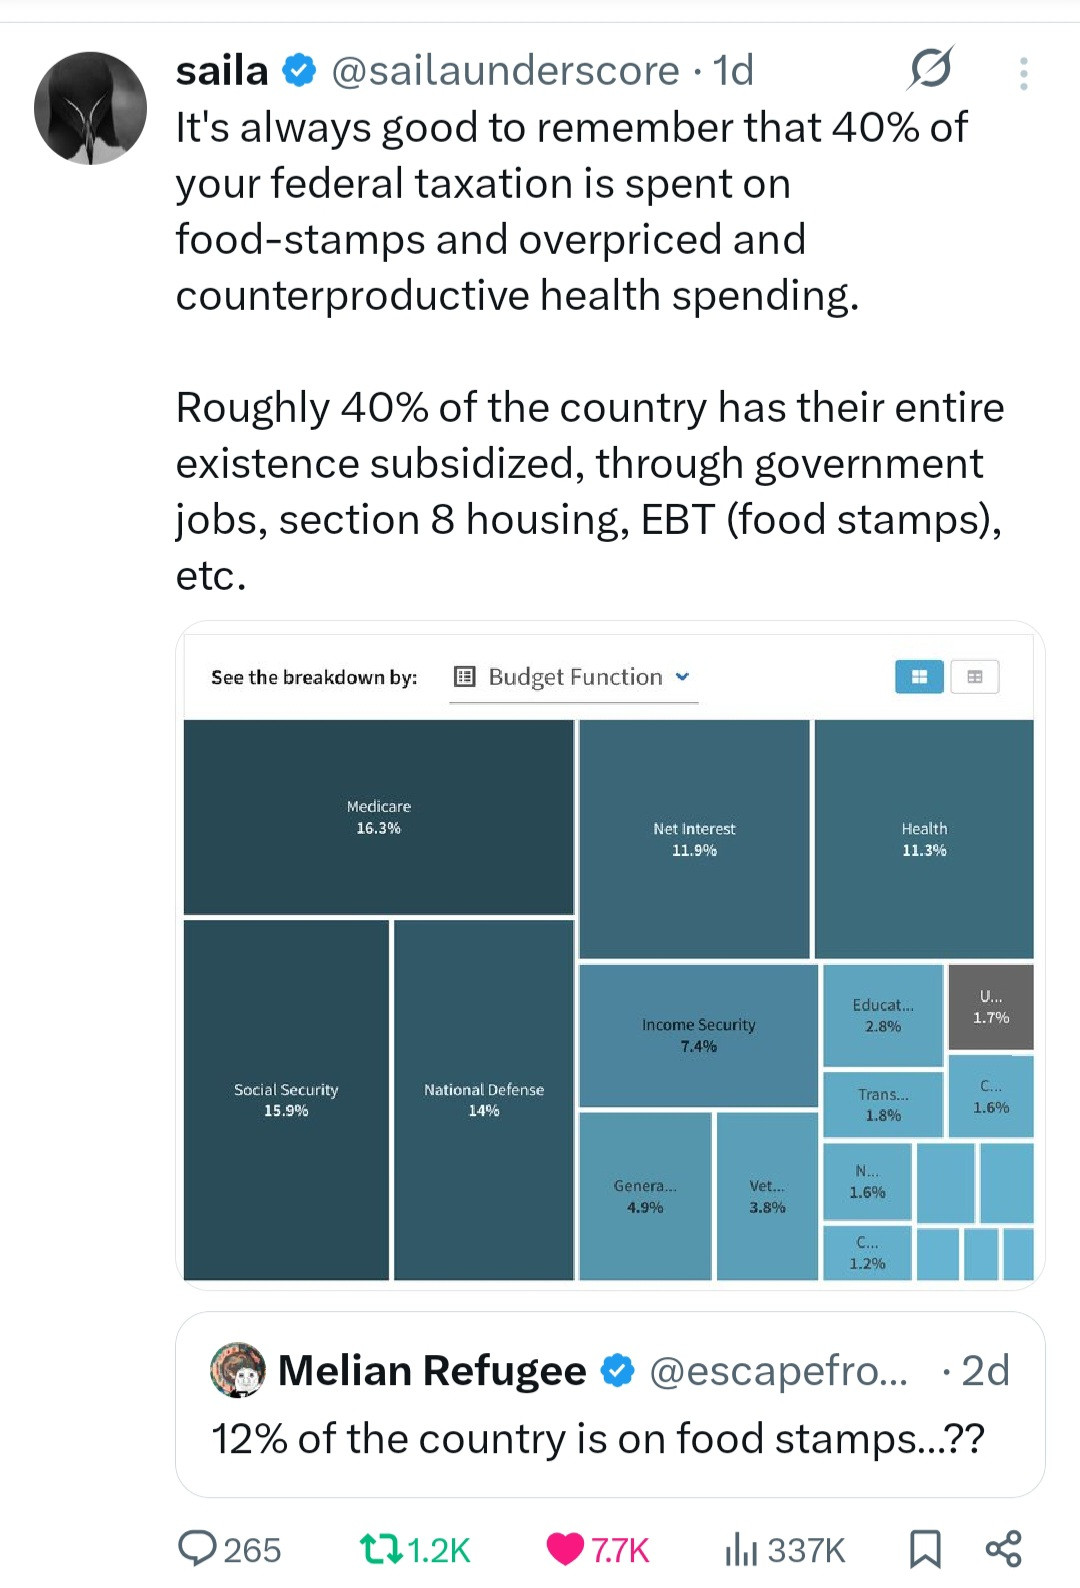
Task: Click the Net Interest 11.9% block
Action: coord(694,839)
